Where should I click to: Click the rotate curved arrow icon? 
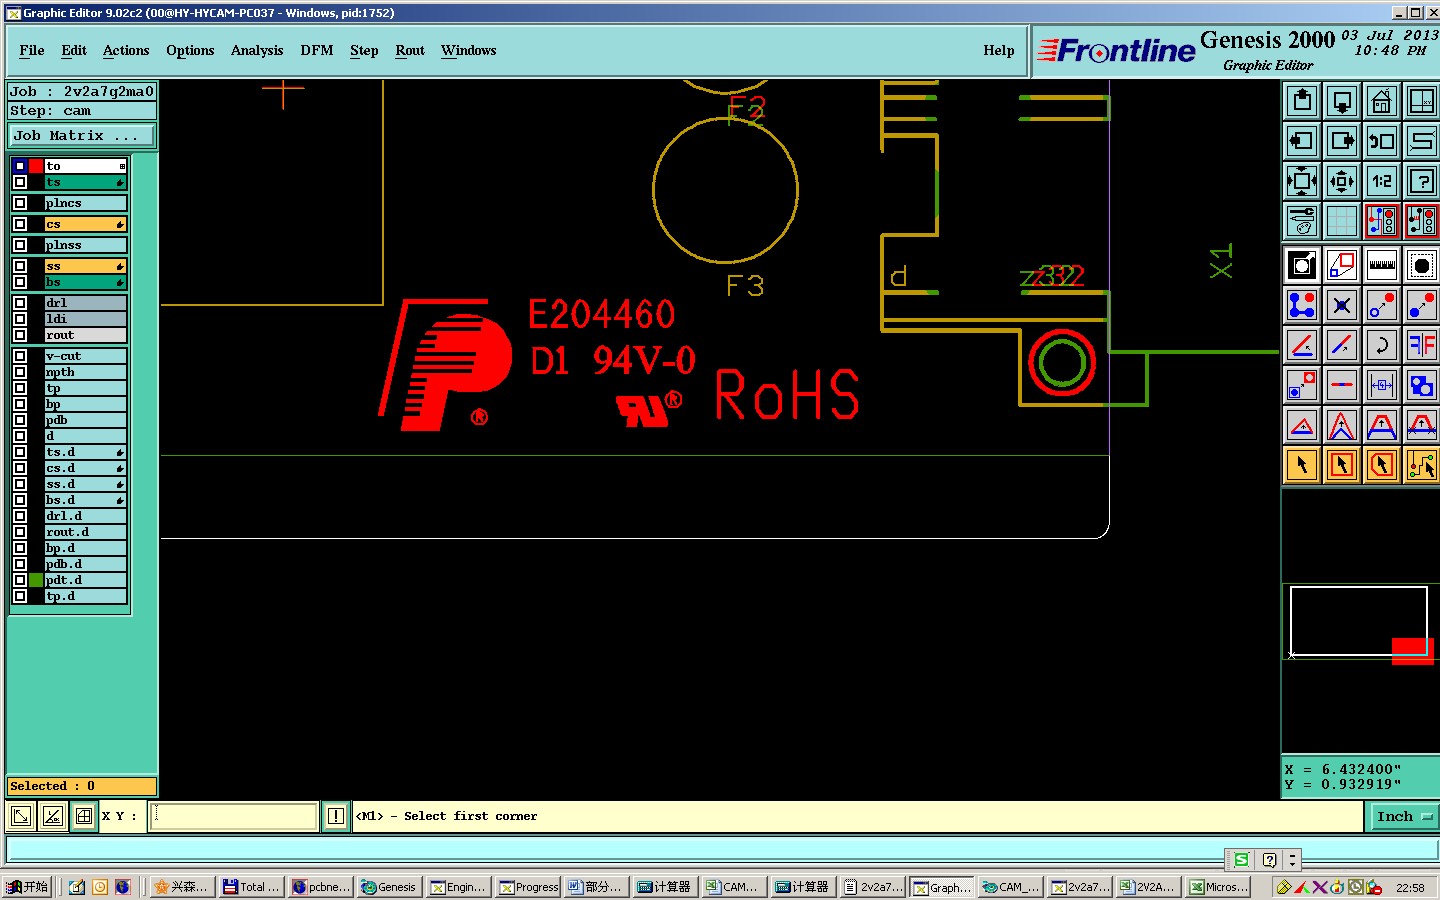1382,345
